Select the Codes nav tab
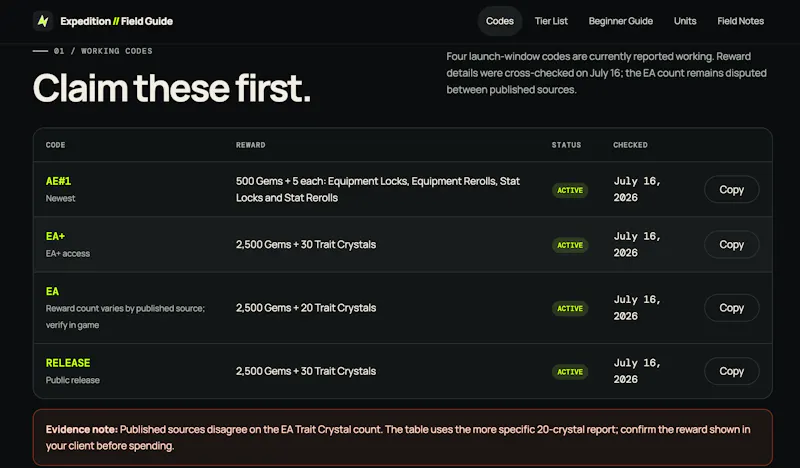Screen dimensions: 800x468 (499, 21)
